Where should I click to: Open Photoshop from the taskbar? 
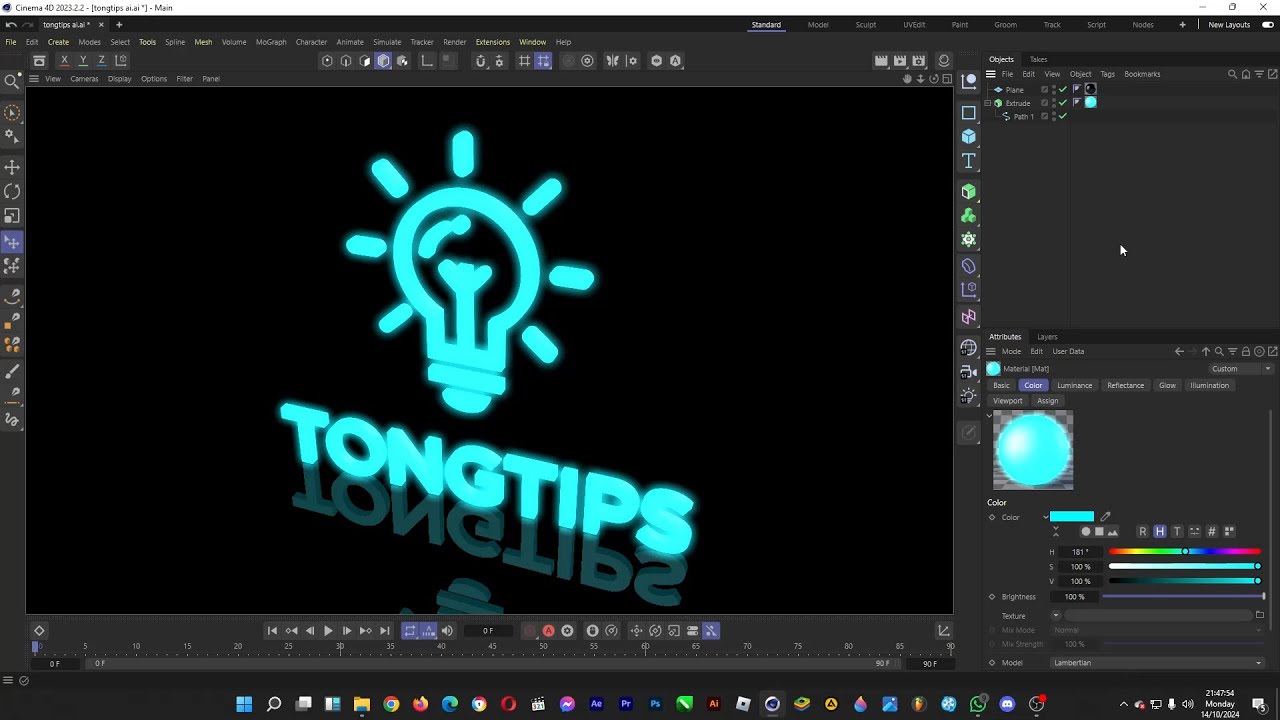pyautogui.click(x=655, y=704)
